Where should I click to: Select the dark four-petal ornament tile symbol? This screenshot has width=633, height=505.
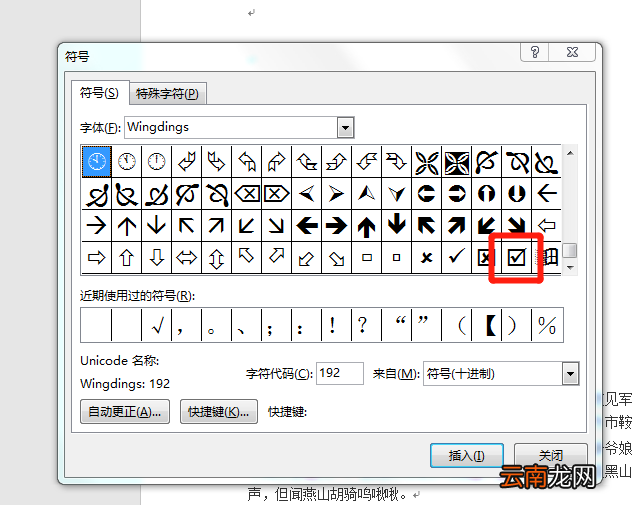click(x=457, y=161)
